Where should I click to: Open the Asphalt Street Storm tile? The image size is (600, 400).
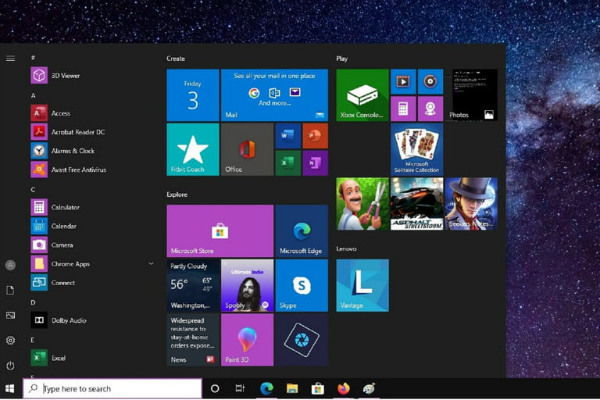(417, 204)
